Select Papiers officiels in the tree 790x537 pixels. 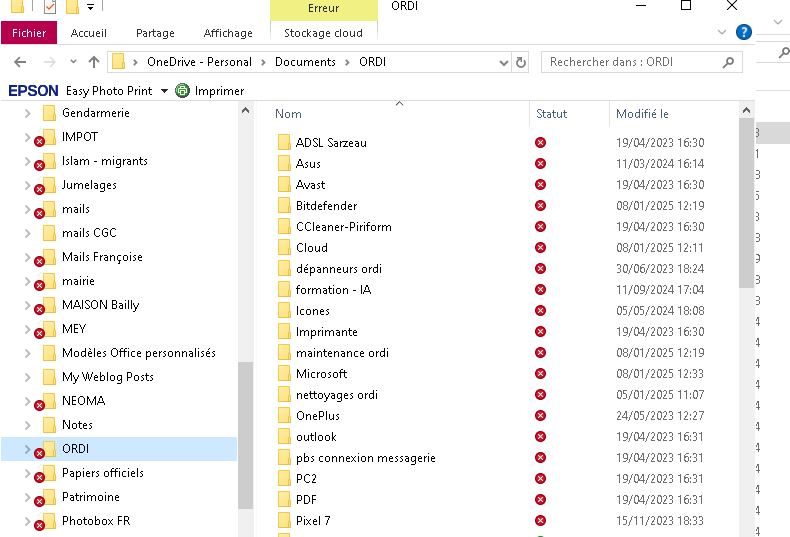pyautogui.click(x=103, y=473)
